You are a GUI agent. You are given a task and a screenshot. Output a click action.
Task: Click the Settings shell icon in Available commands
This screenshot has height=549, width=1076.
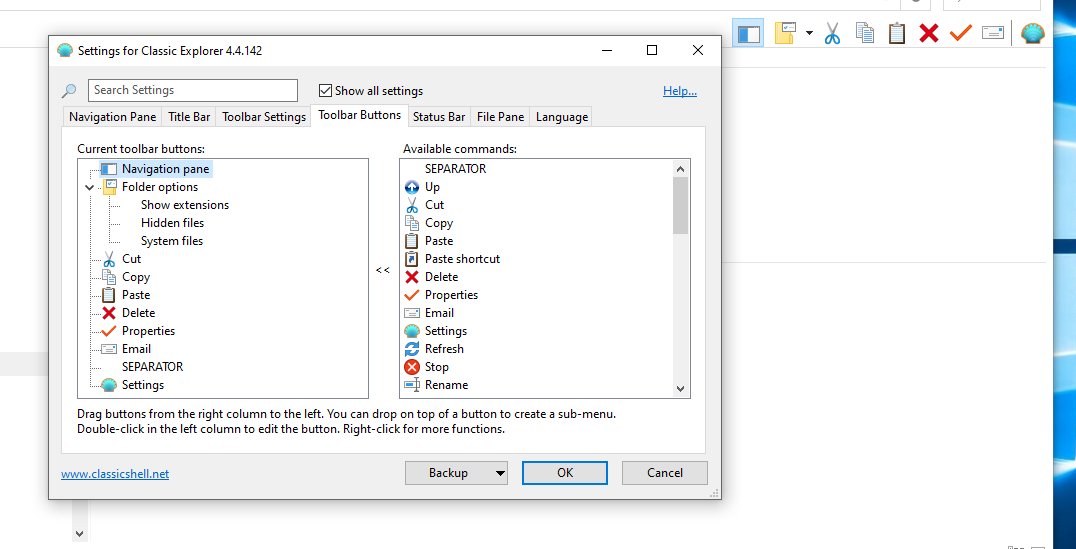pos(412,331)
